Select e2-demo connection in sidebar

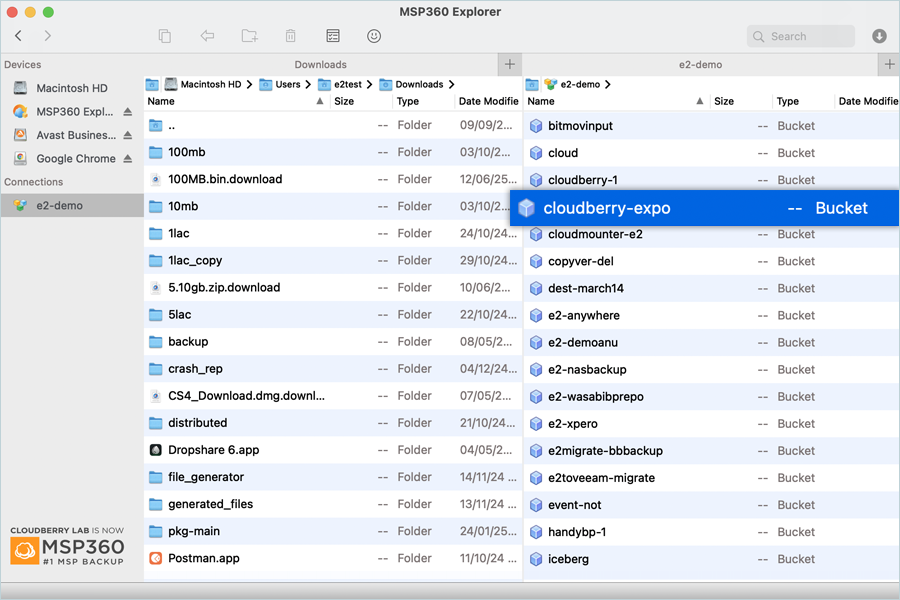(60, 206)
